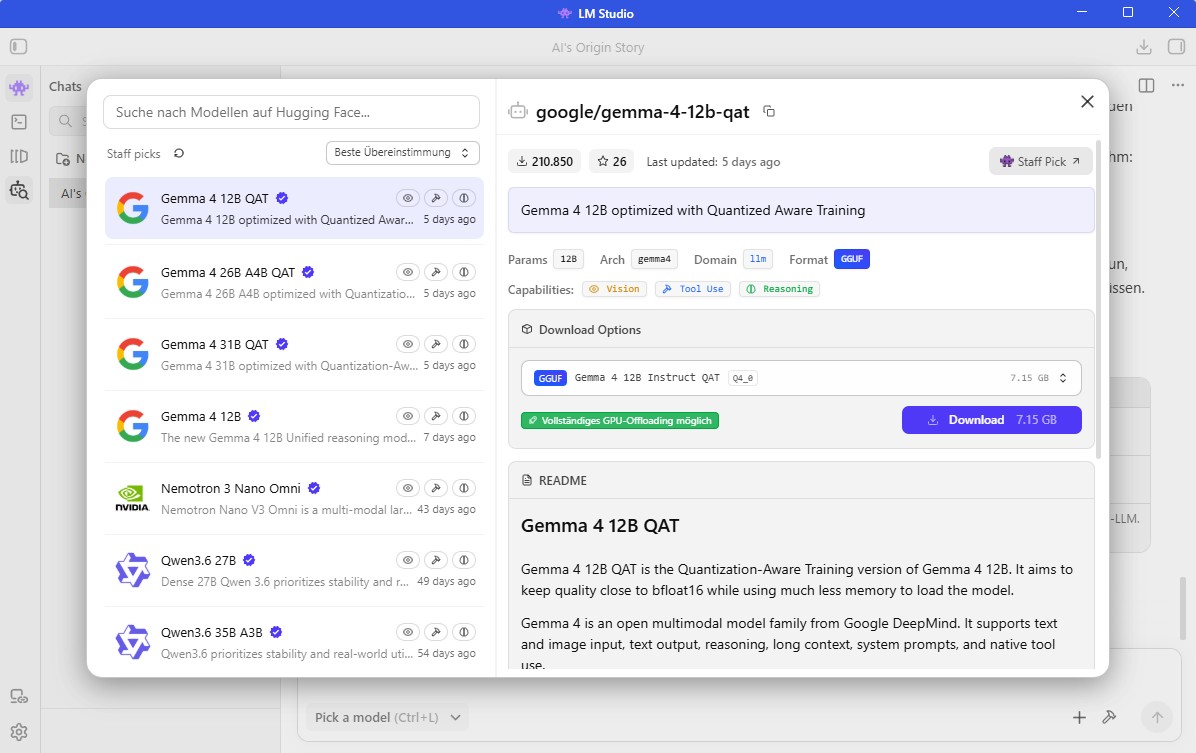Click tool use icon on Qwen3.6 27B row

(x=436, y=560)
